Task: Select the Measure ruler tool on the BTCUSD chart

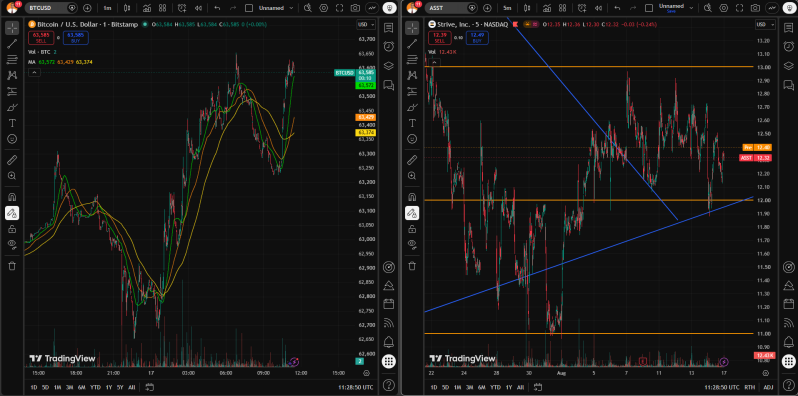Action: click(x=12, y=160)
